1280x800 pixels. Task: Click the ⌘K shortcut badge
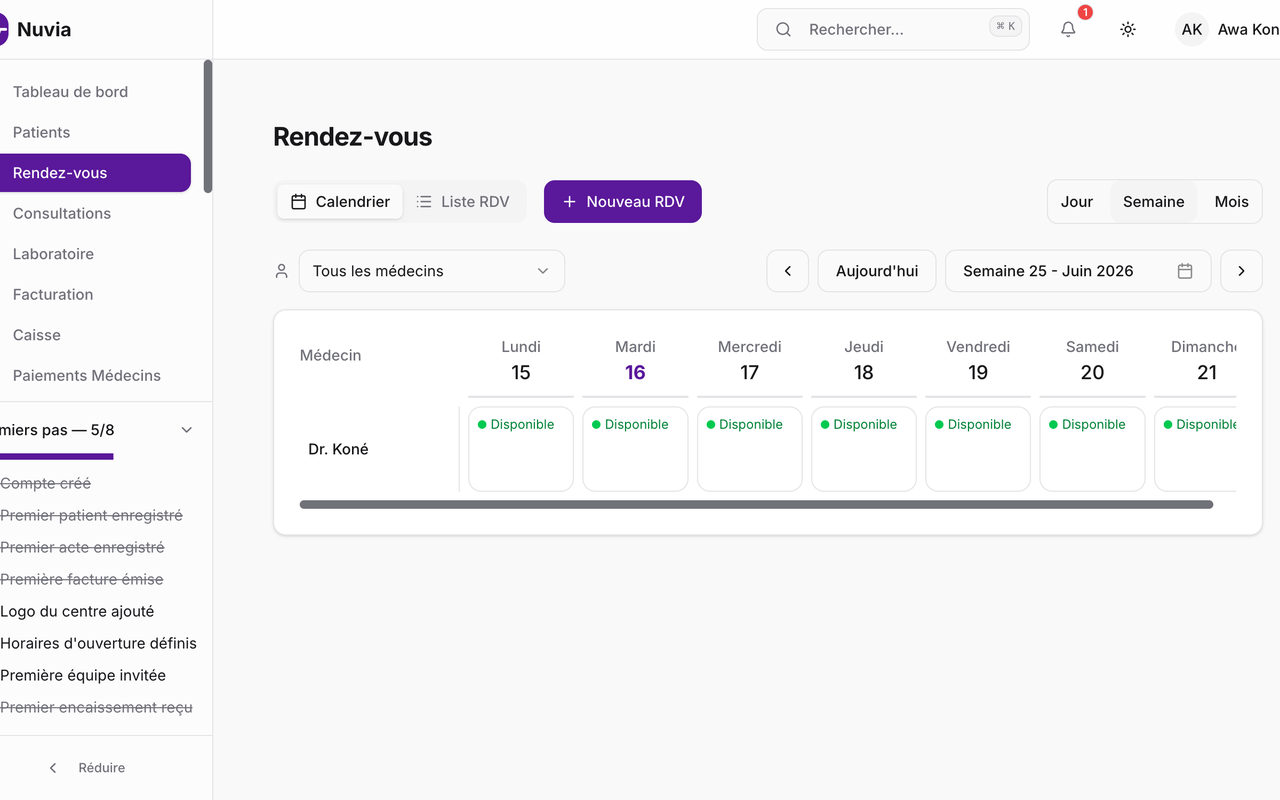(1005, 27)
